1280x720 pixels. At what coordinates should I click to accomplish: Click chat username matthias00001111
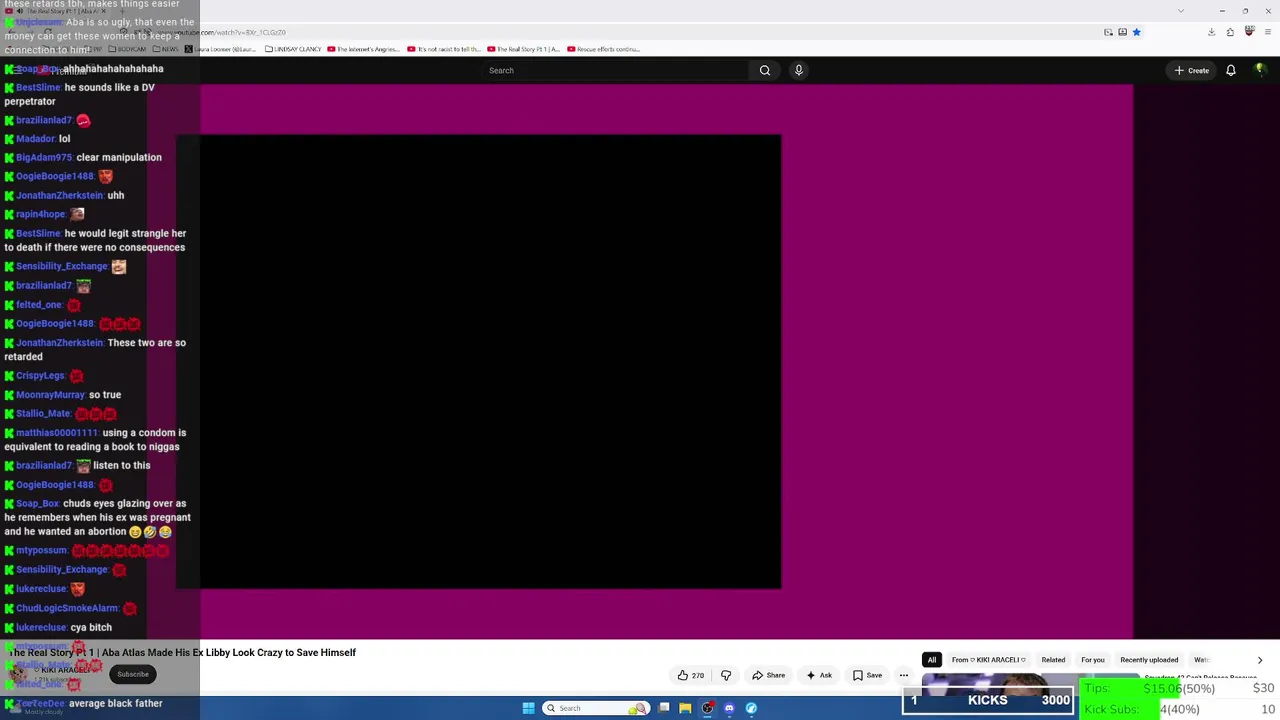tap(57, 433)
